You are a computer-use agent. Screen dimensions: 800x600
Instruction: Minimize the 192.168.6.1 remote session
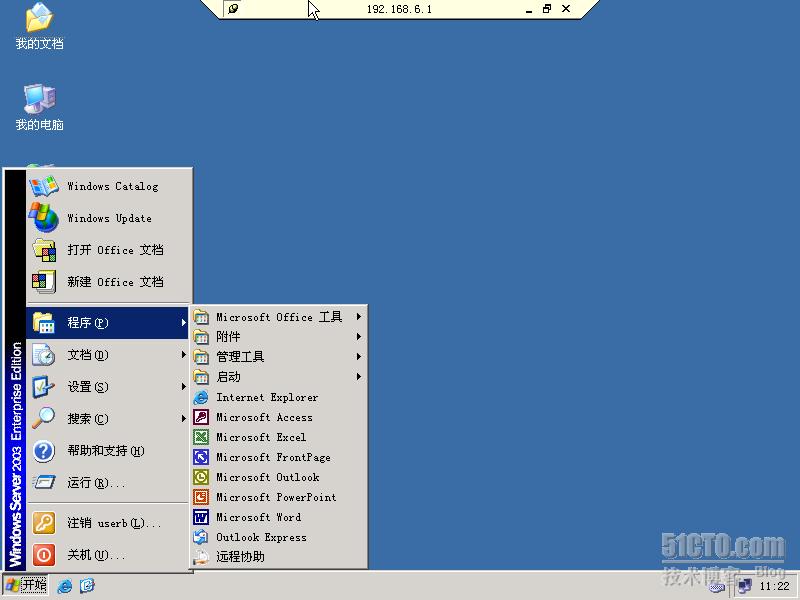click(529, 9)
